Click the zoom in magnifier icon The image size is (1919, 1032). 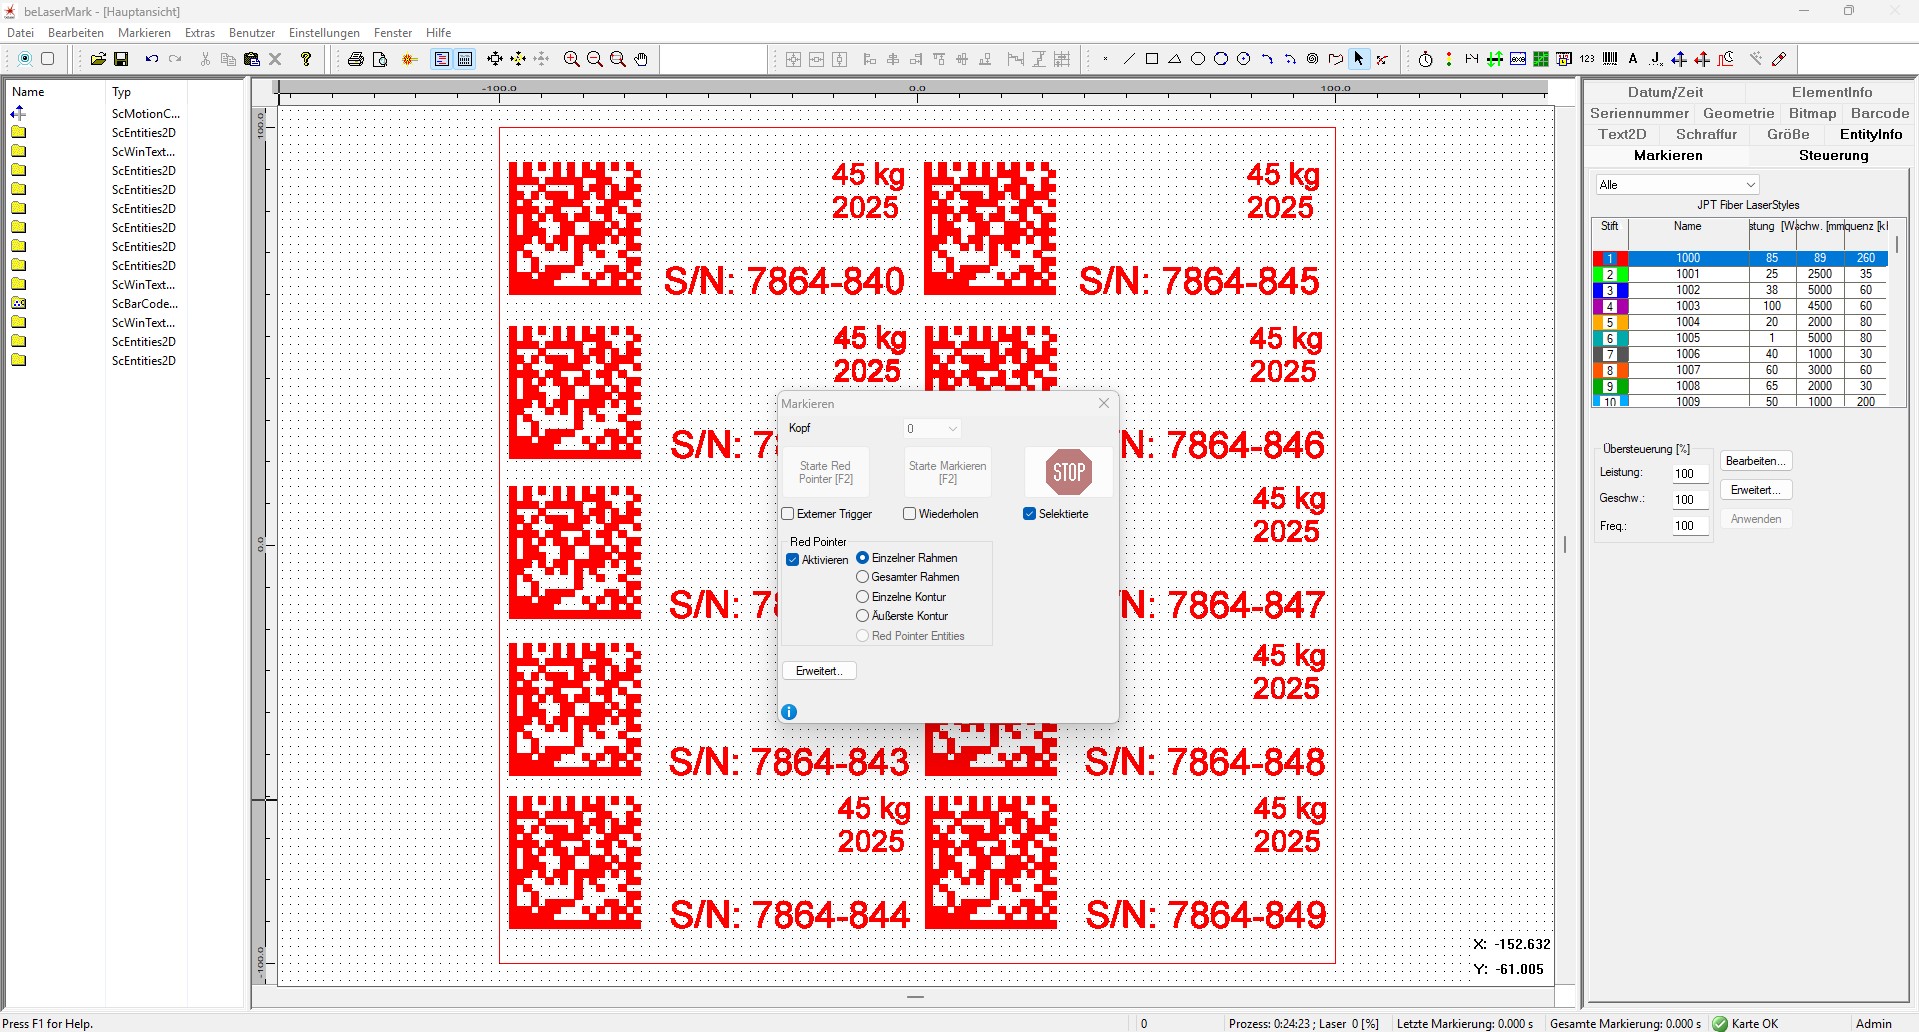571,59
